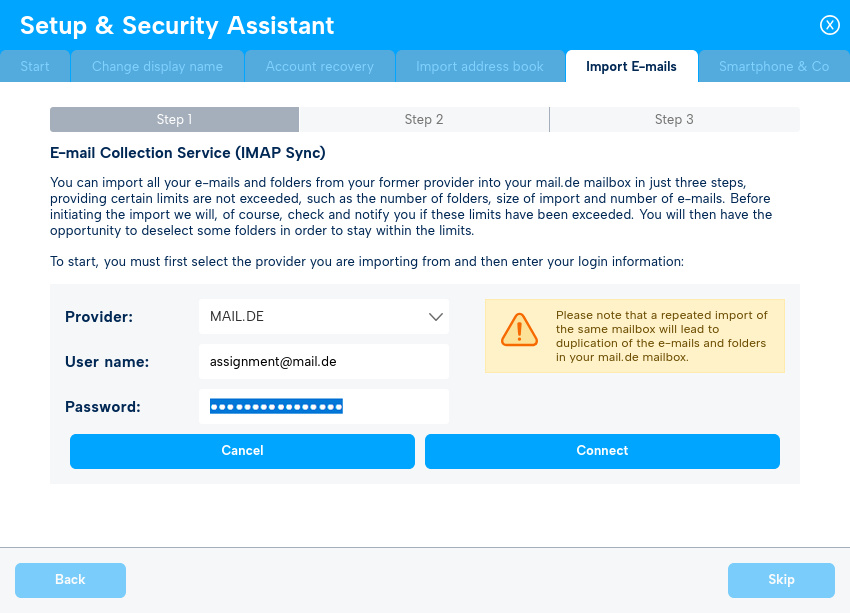This screenshot has height=613, width=850.
Task: Open the Smartphone & Co tab
Action: pos(774,66)
